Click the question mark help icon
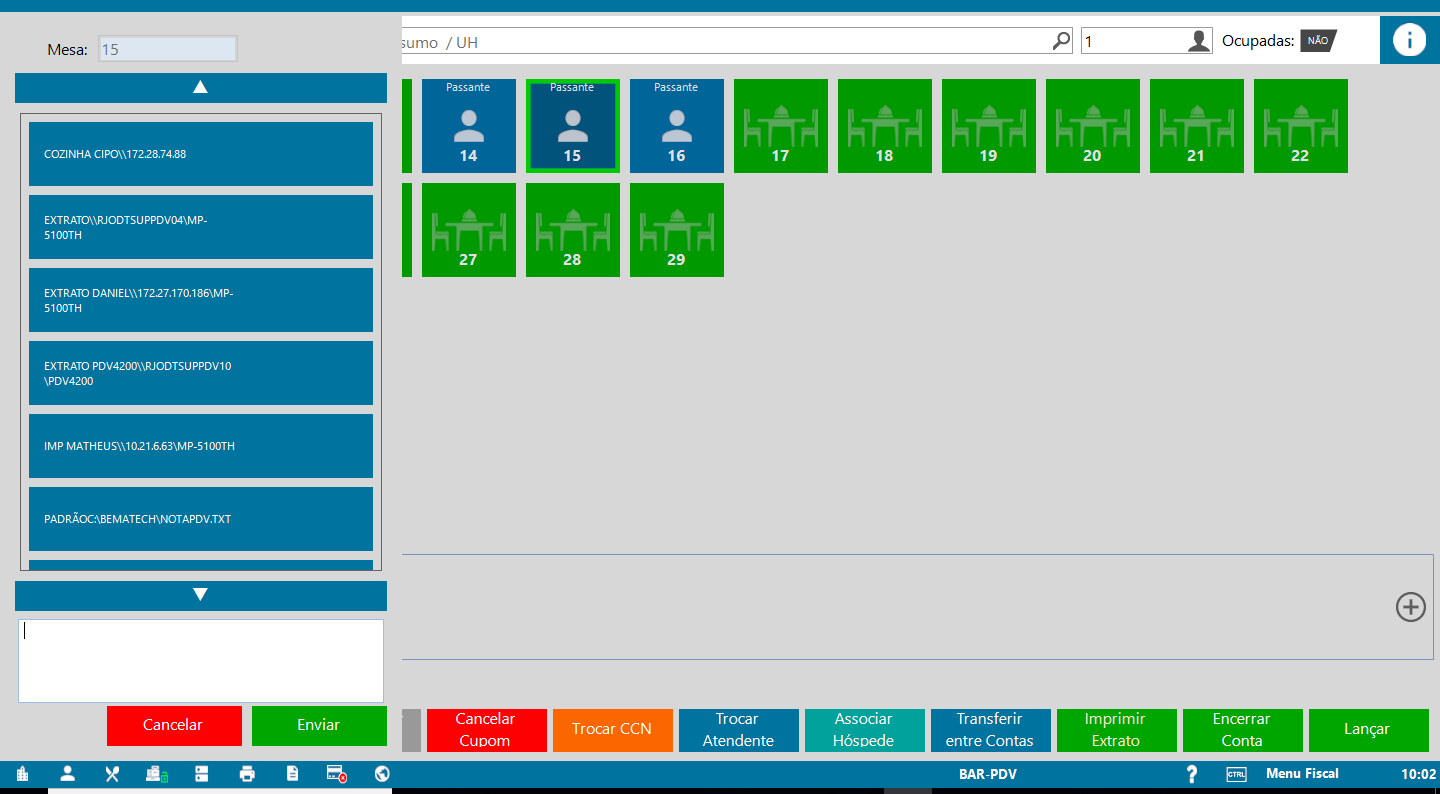The image size is (1440, 794). (x=1192, y=774)
